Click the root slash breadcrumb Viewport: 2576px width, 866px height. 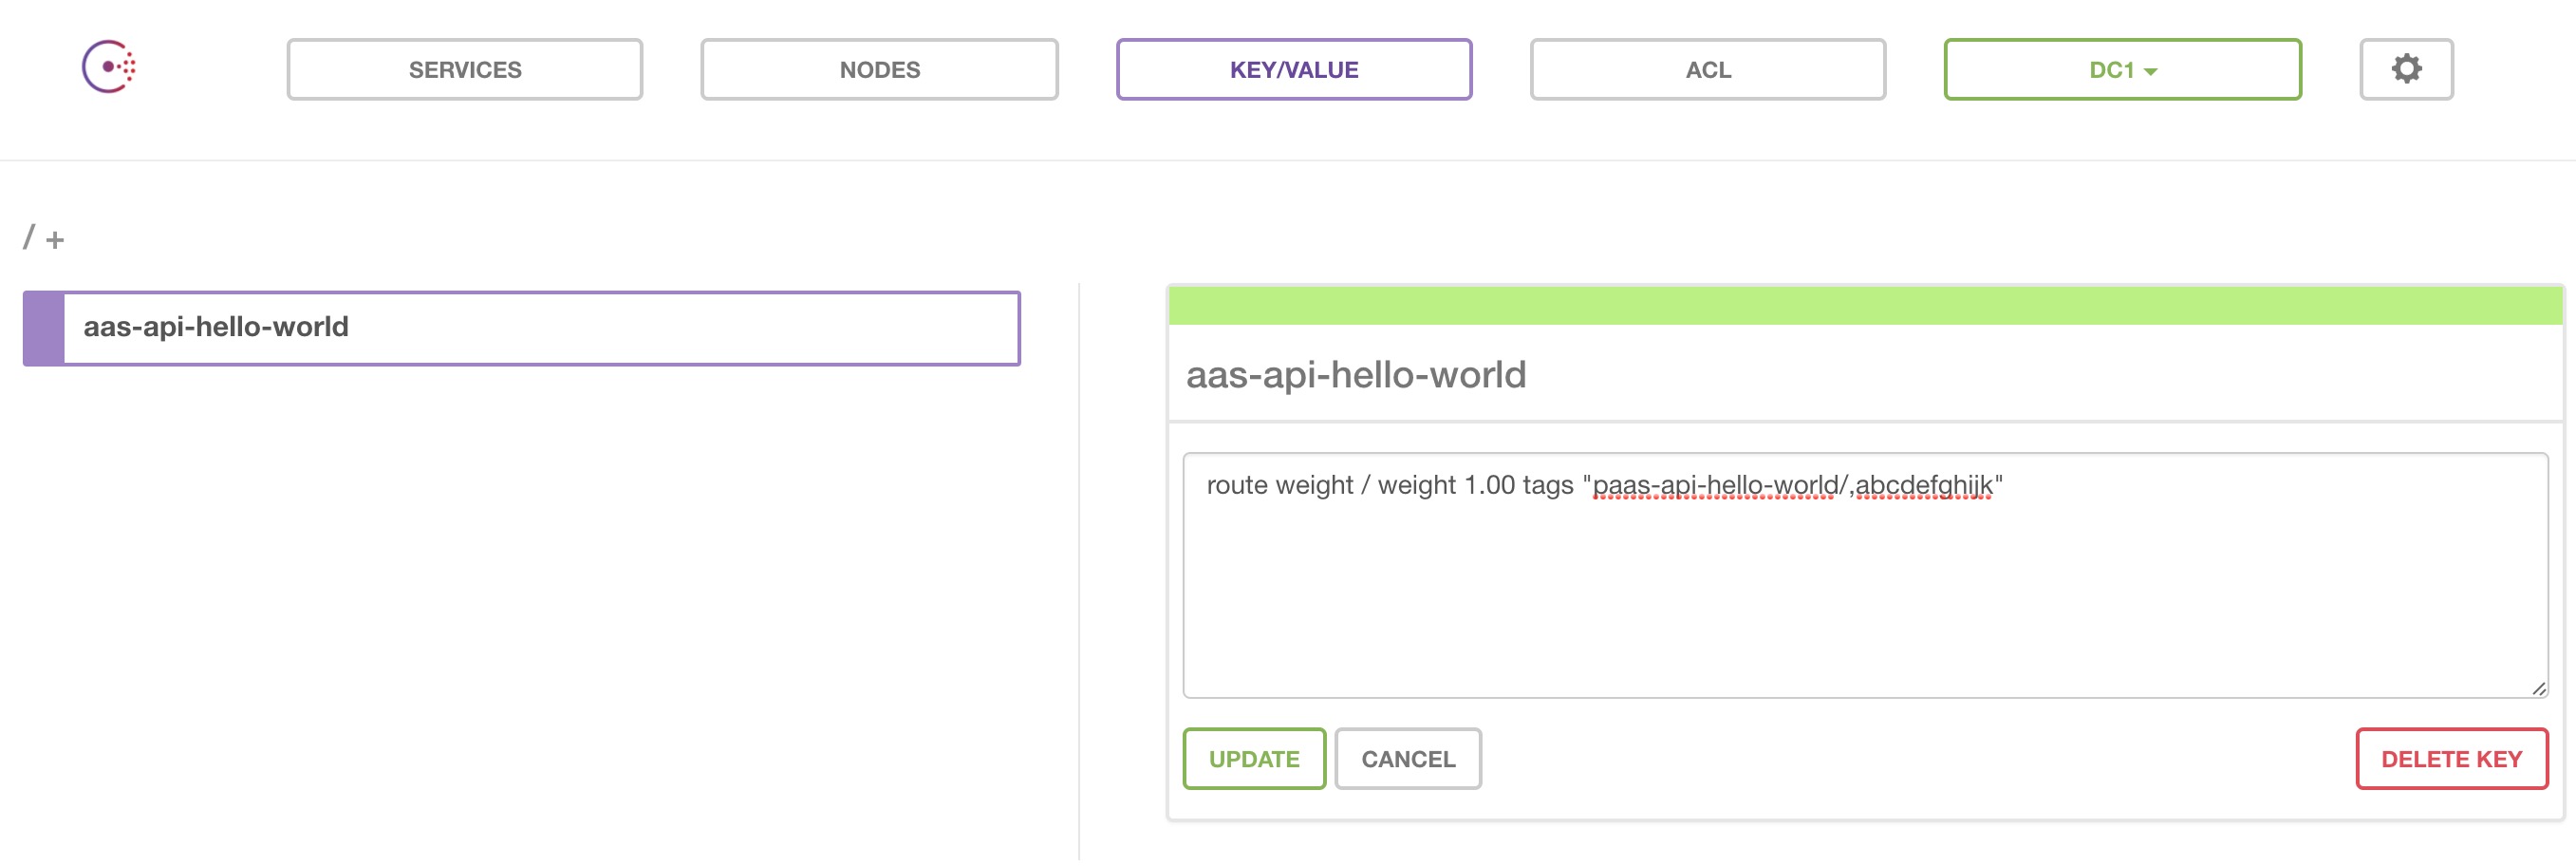(x=29, y=237)
